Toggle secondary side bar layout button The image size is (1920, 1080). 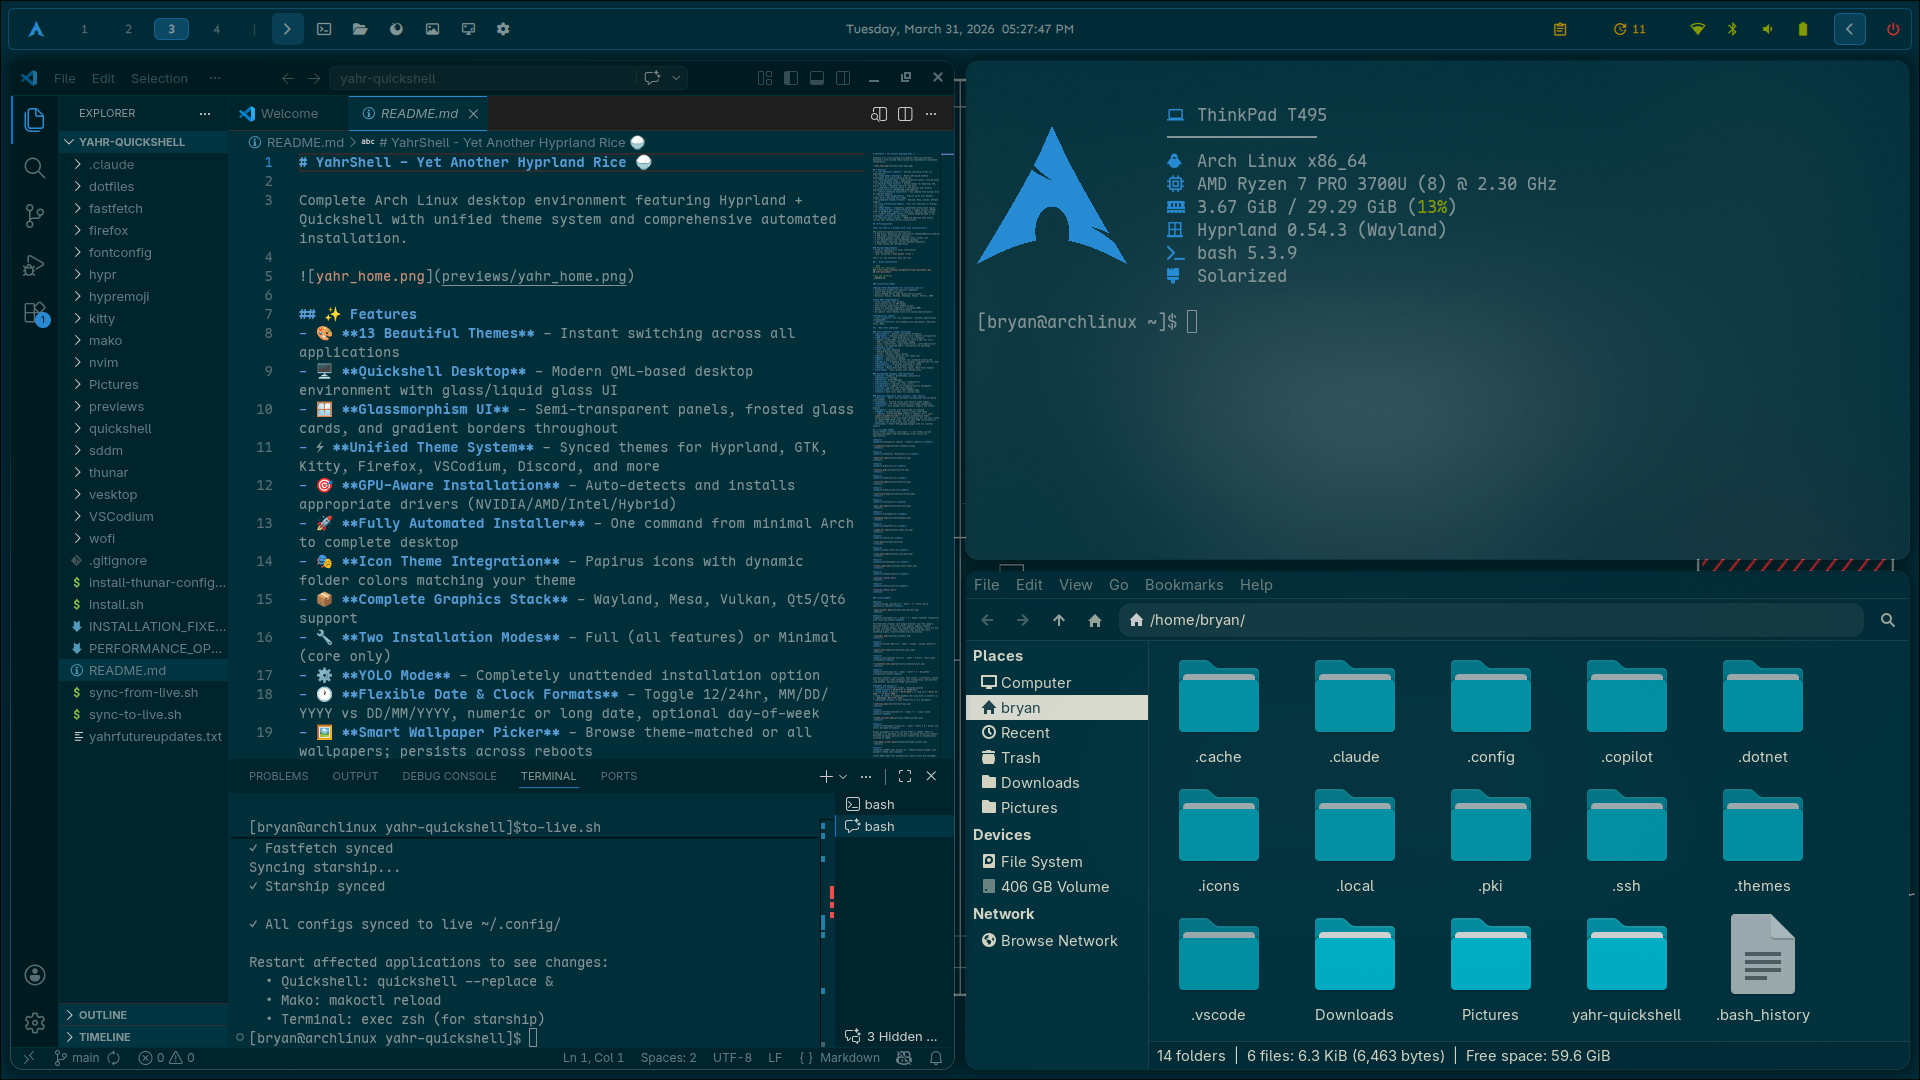pos(843,78)
